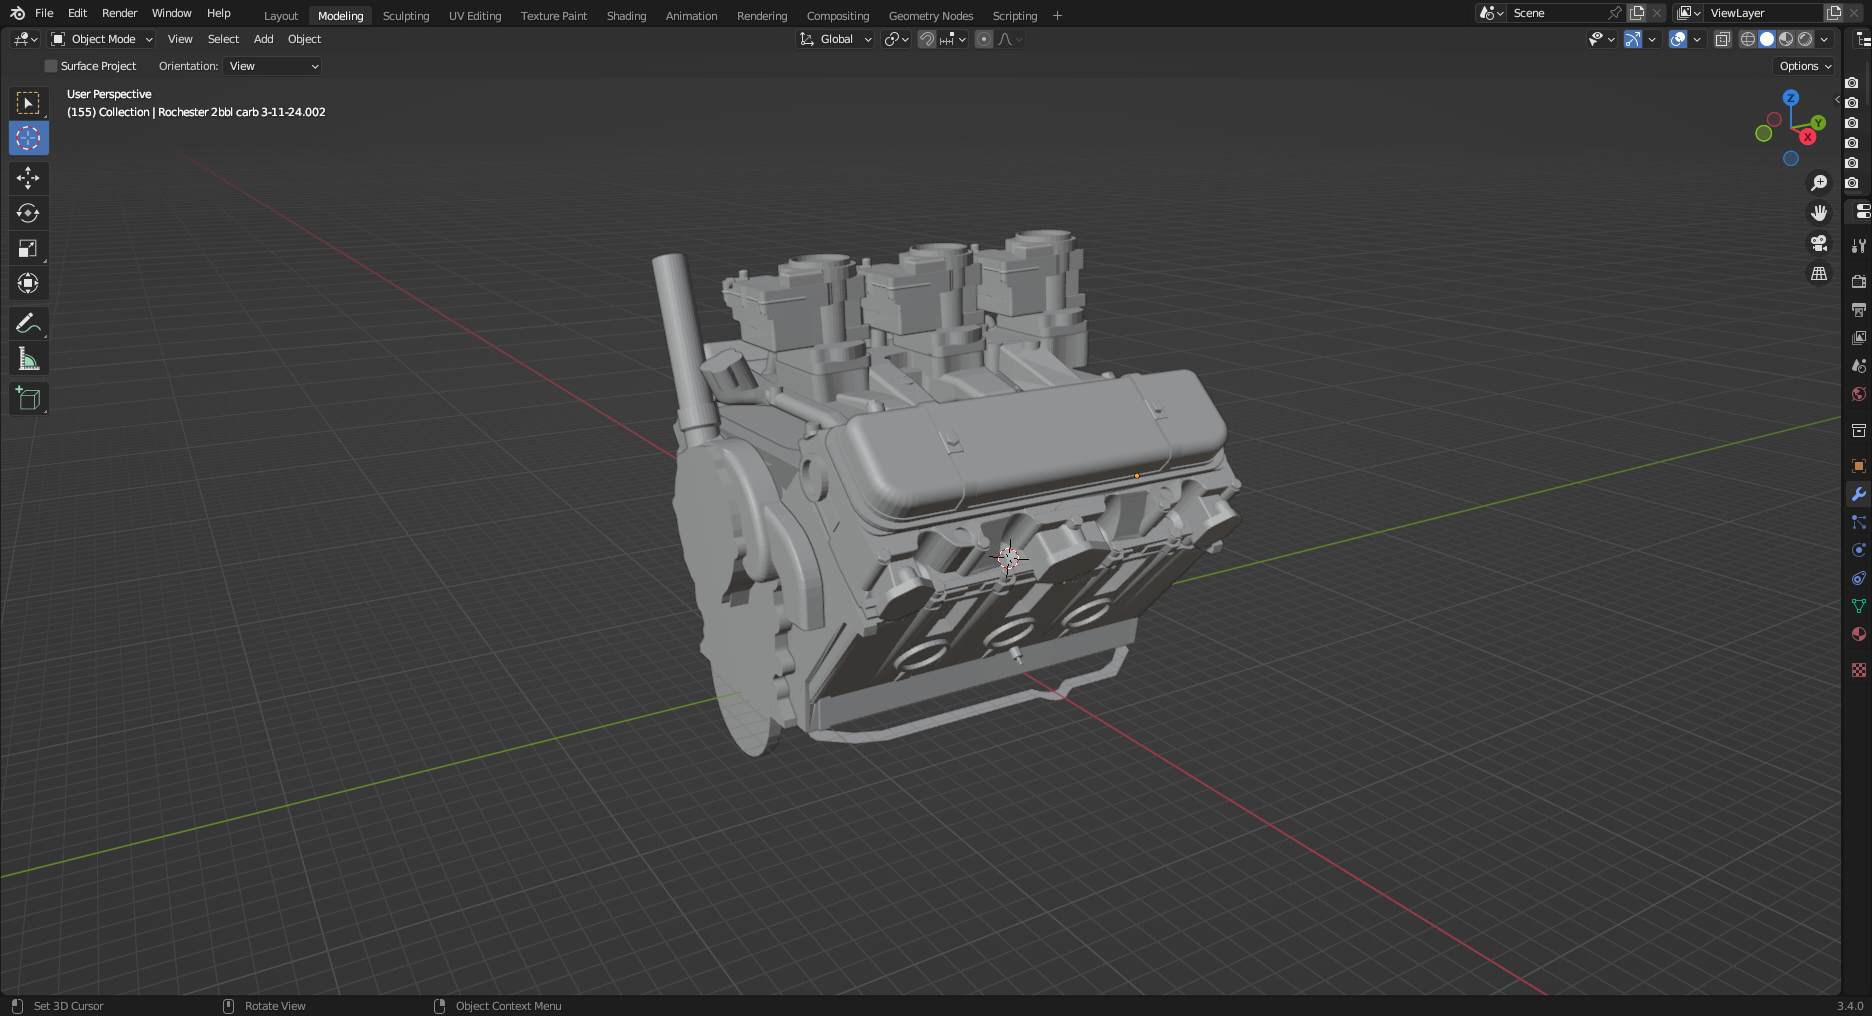
Task: Open the Scene properties tab
Action: pyautogui.click(x=1859, y=366)
